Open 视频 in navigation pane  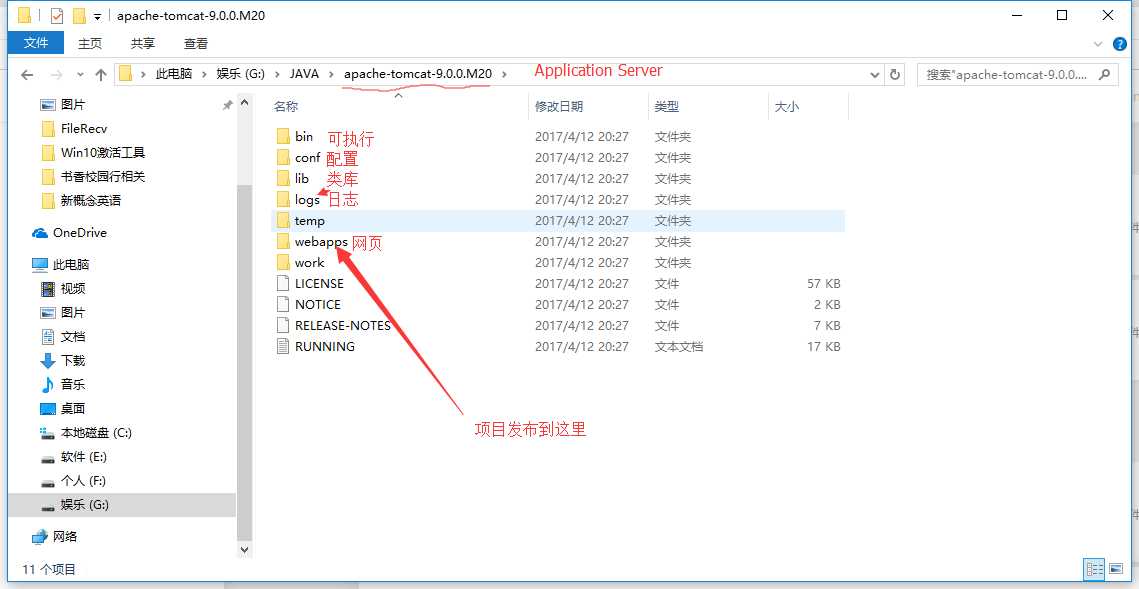point(63,289)
